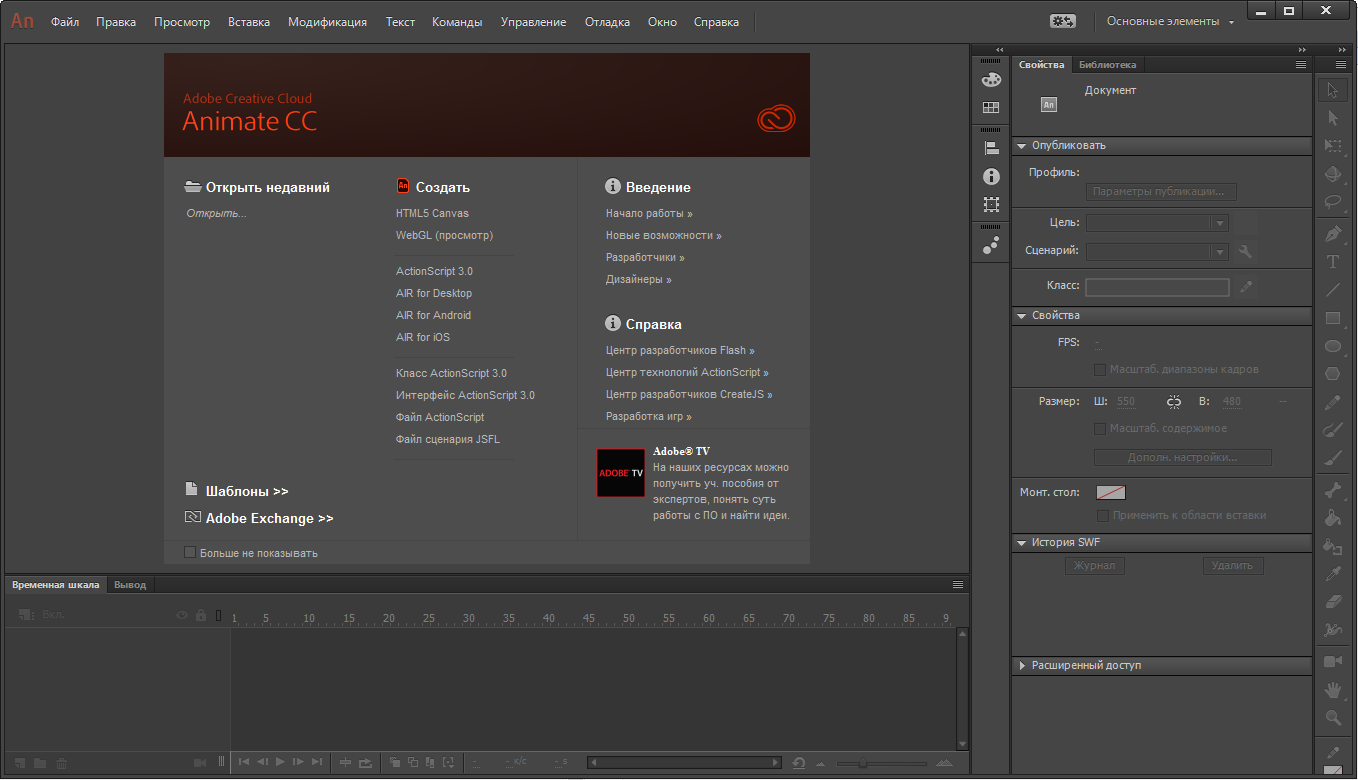Image resolution: width=1358 pixels, height=780 pixels.
Task: Select the 3D Rotation tool
Action: click(1333, 173)
